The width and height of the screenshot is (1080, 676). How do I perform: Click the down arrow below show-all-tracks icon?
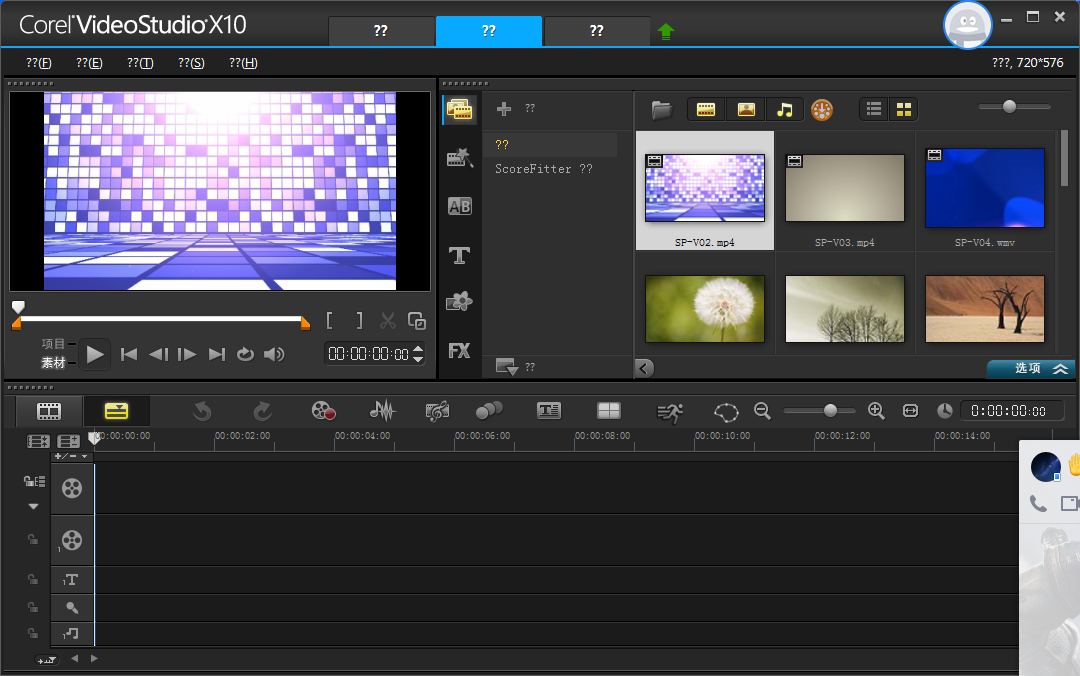(33, 506)
